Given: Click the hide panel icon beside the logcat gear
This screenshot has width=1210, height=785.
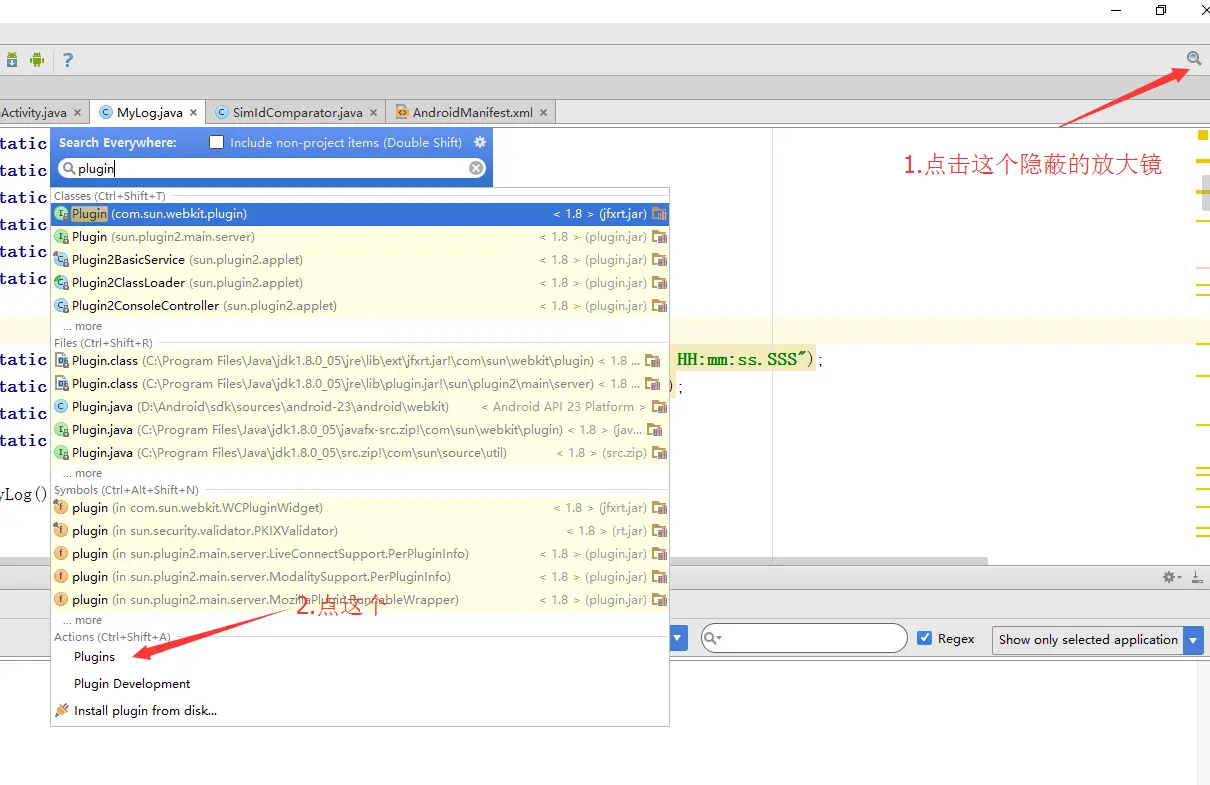Looking at the screenshot, I should point(1197,577).
